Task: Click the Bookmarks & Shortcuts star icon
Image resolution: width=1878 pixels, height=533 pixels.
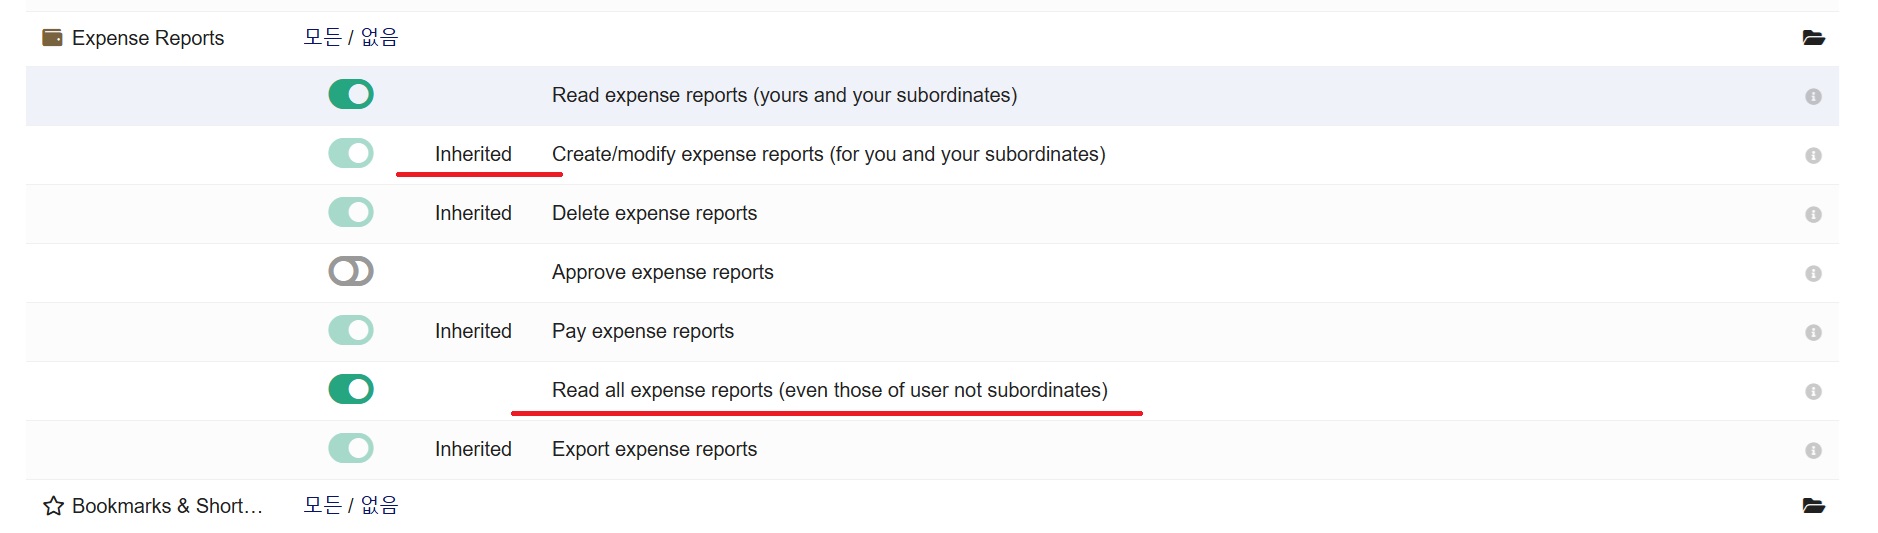Action: coord(53,506)
